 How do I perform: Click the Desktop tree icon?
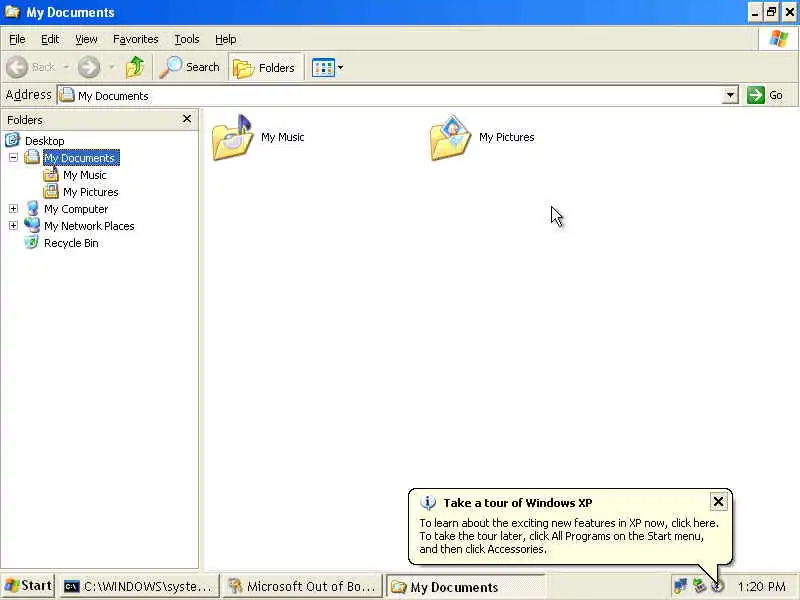tap(12, 139)
